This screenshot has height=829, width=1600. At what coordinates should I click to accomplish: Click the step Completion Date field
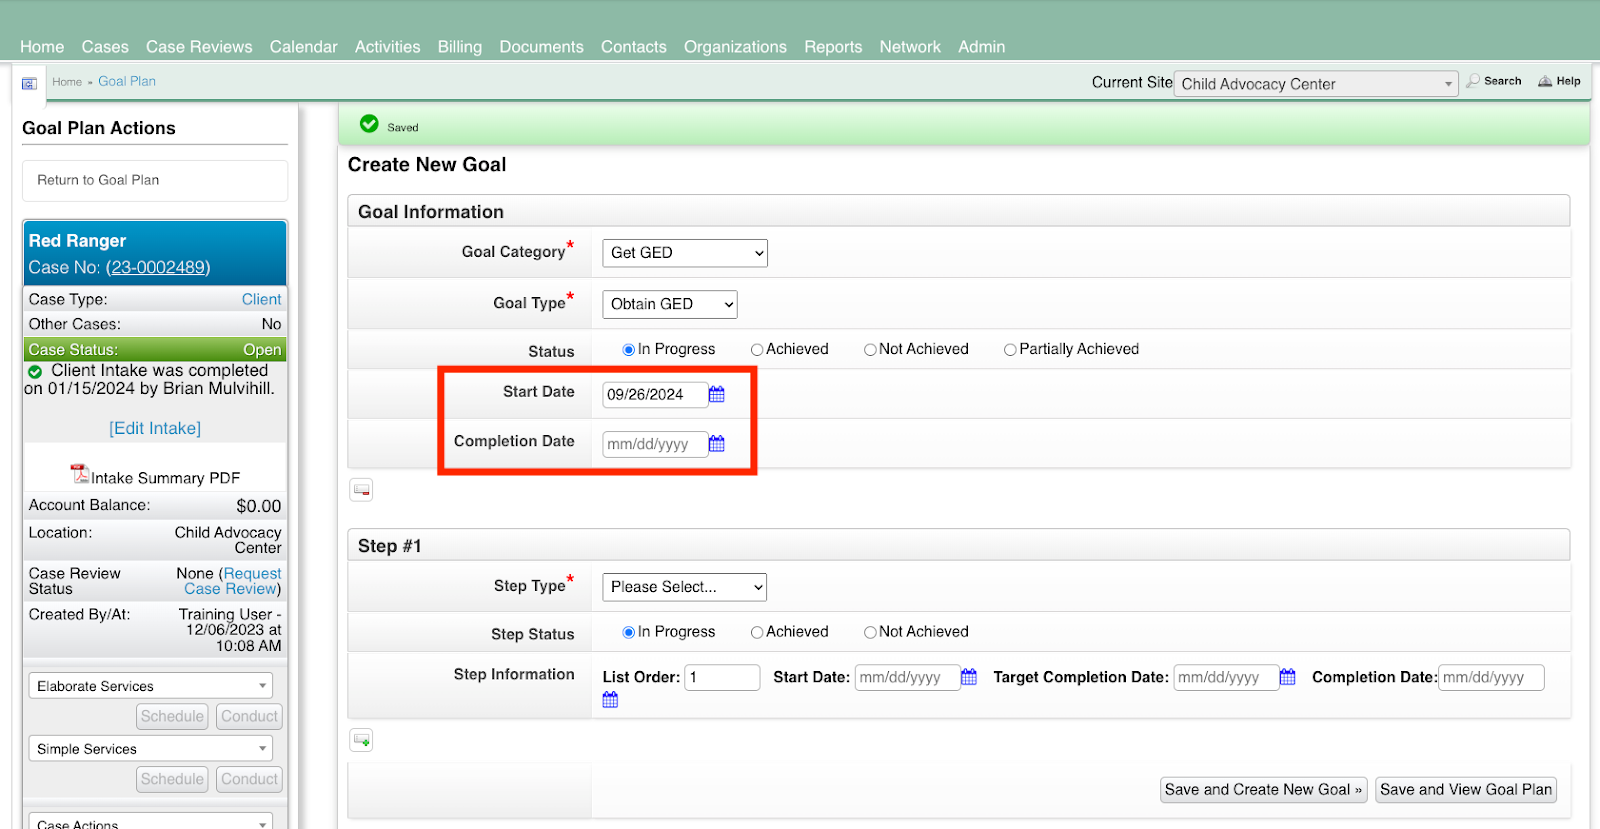(1491, 677)
